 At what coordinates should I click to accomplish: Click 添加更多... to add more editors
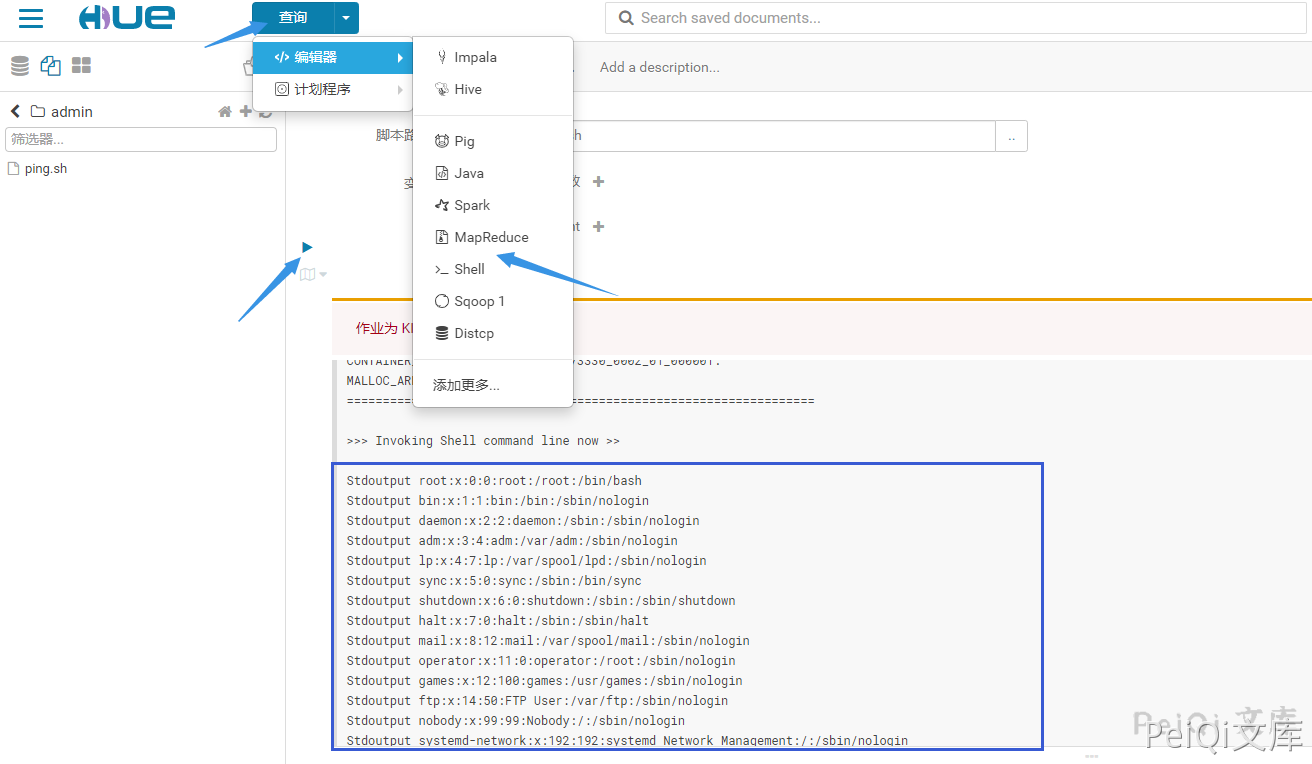tap(466, 385)
